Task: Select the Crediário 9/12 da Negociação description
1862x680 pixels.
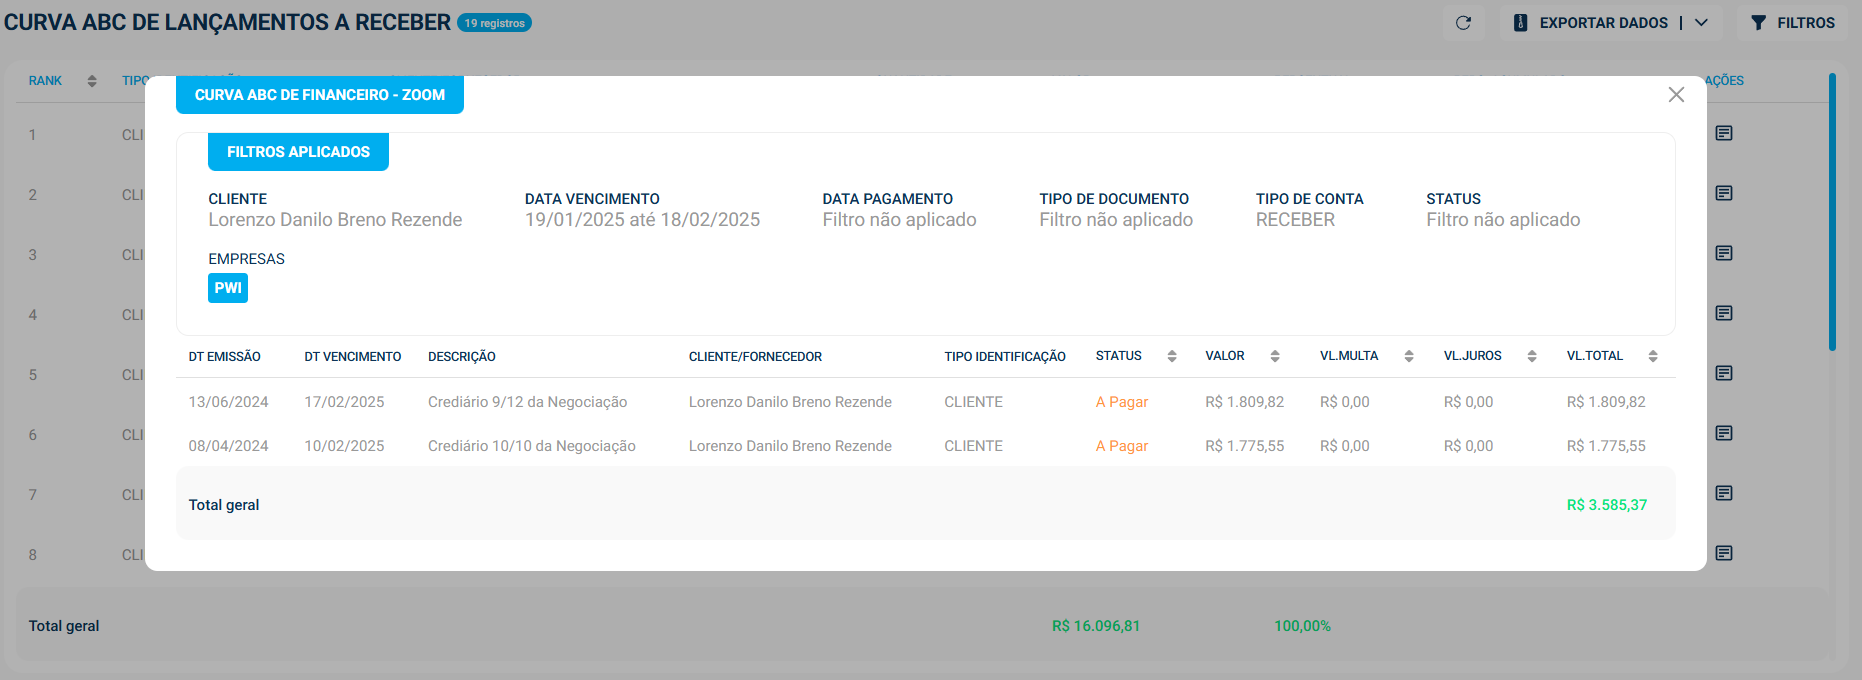Action: [x=527, y=402]
